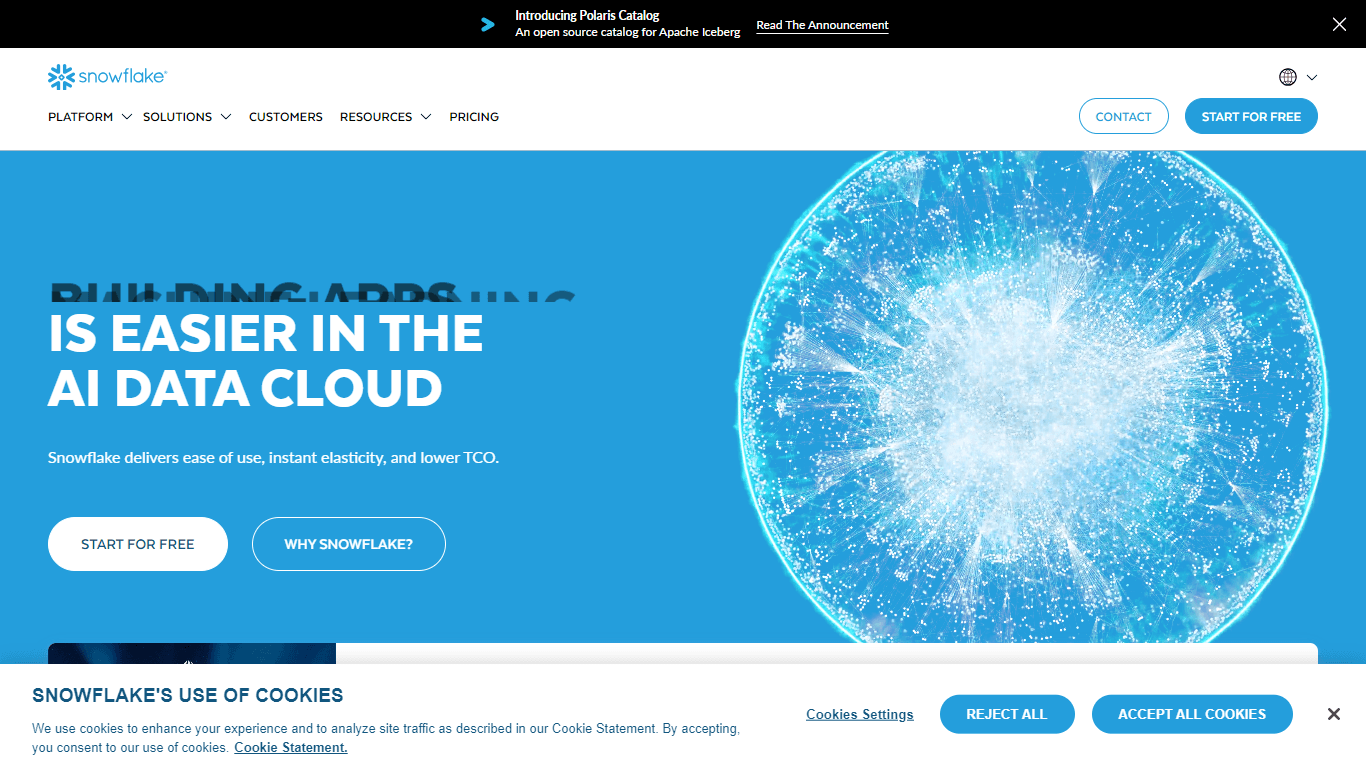1366x768 pixels.
Task: Open the globe language selector
Action: 1288,77
